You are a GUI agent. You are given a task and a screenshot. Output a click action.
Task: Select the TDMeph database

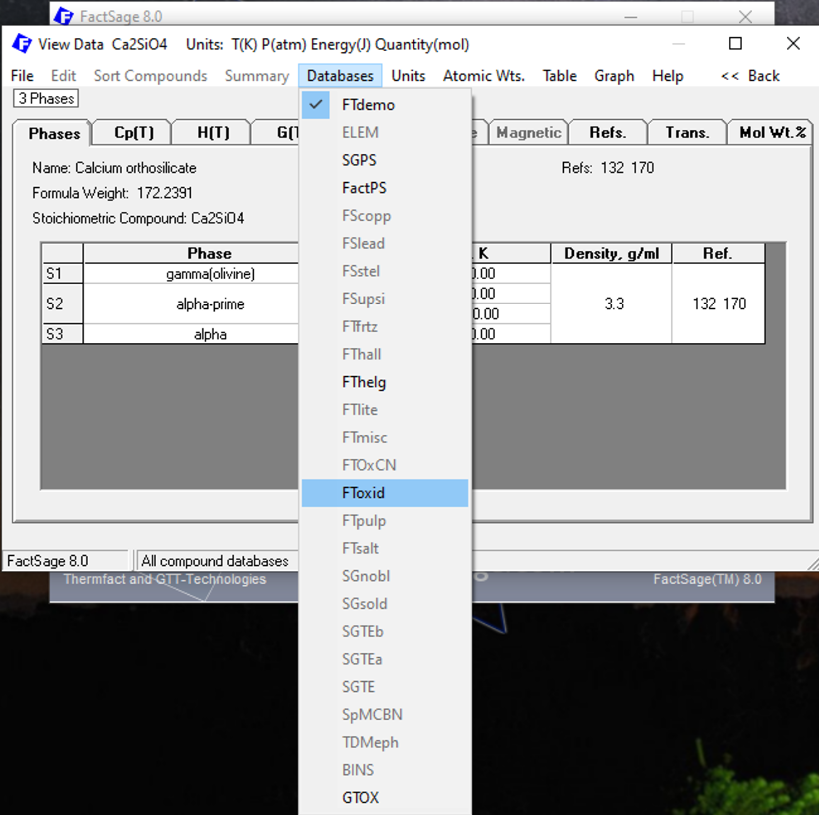(x=385, y=742)
